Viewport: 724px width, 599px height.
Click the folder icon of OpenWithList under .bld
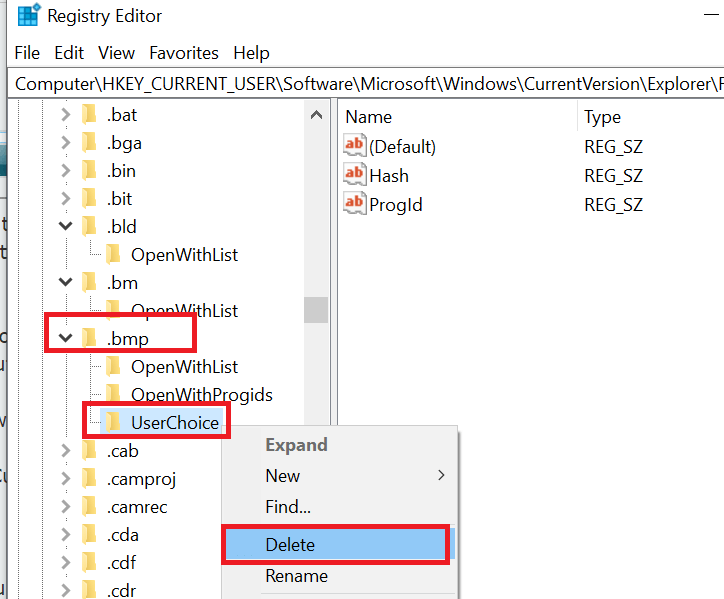(x=113, y=254)
